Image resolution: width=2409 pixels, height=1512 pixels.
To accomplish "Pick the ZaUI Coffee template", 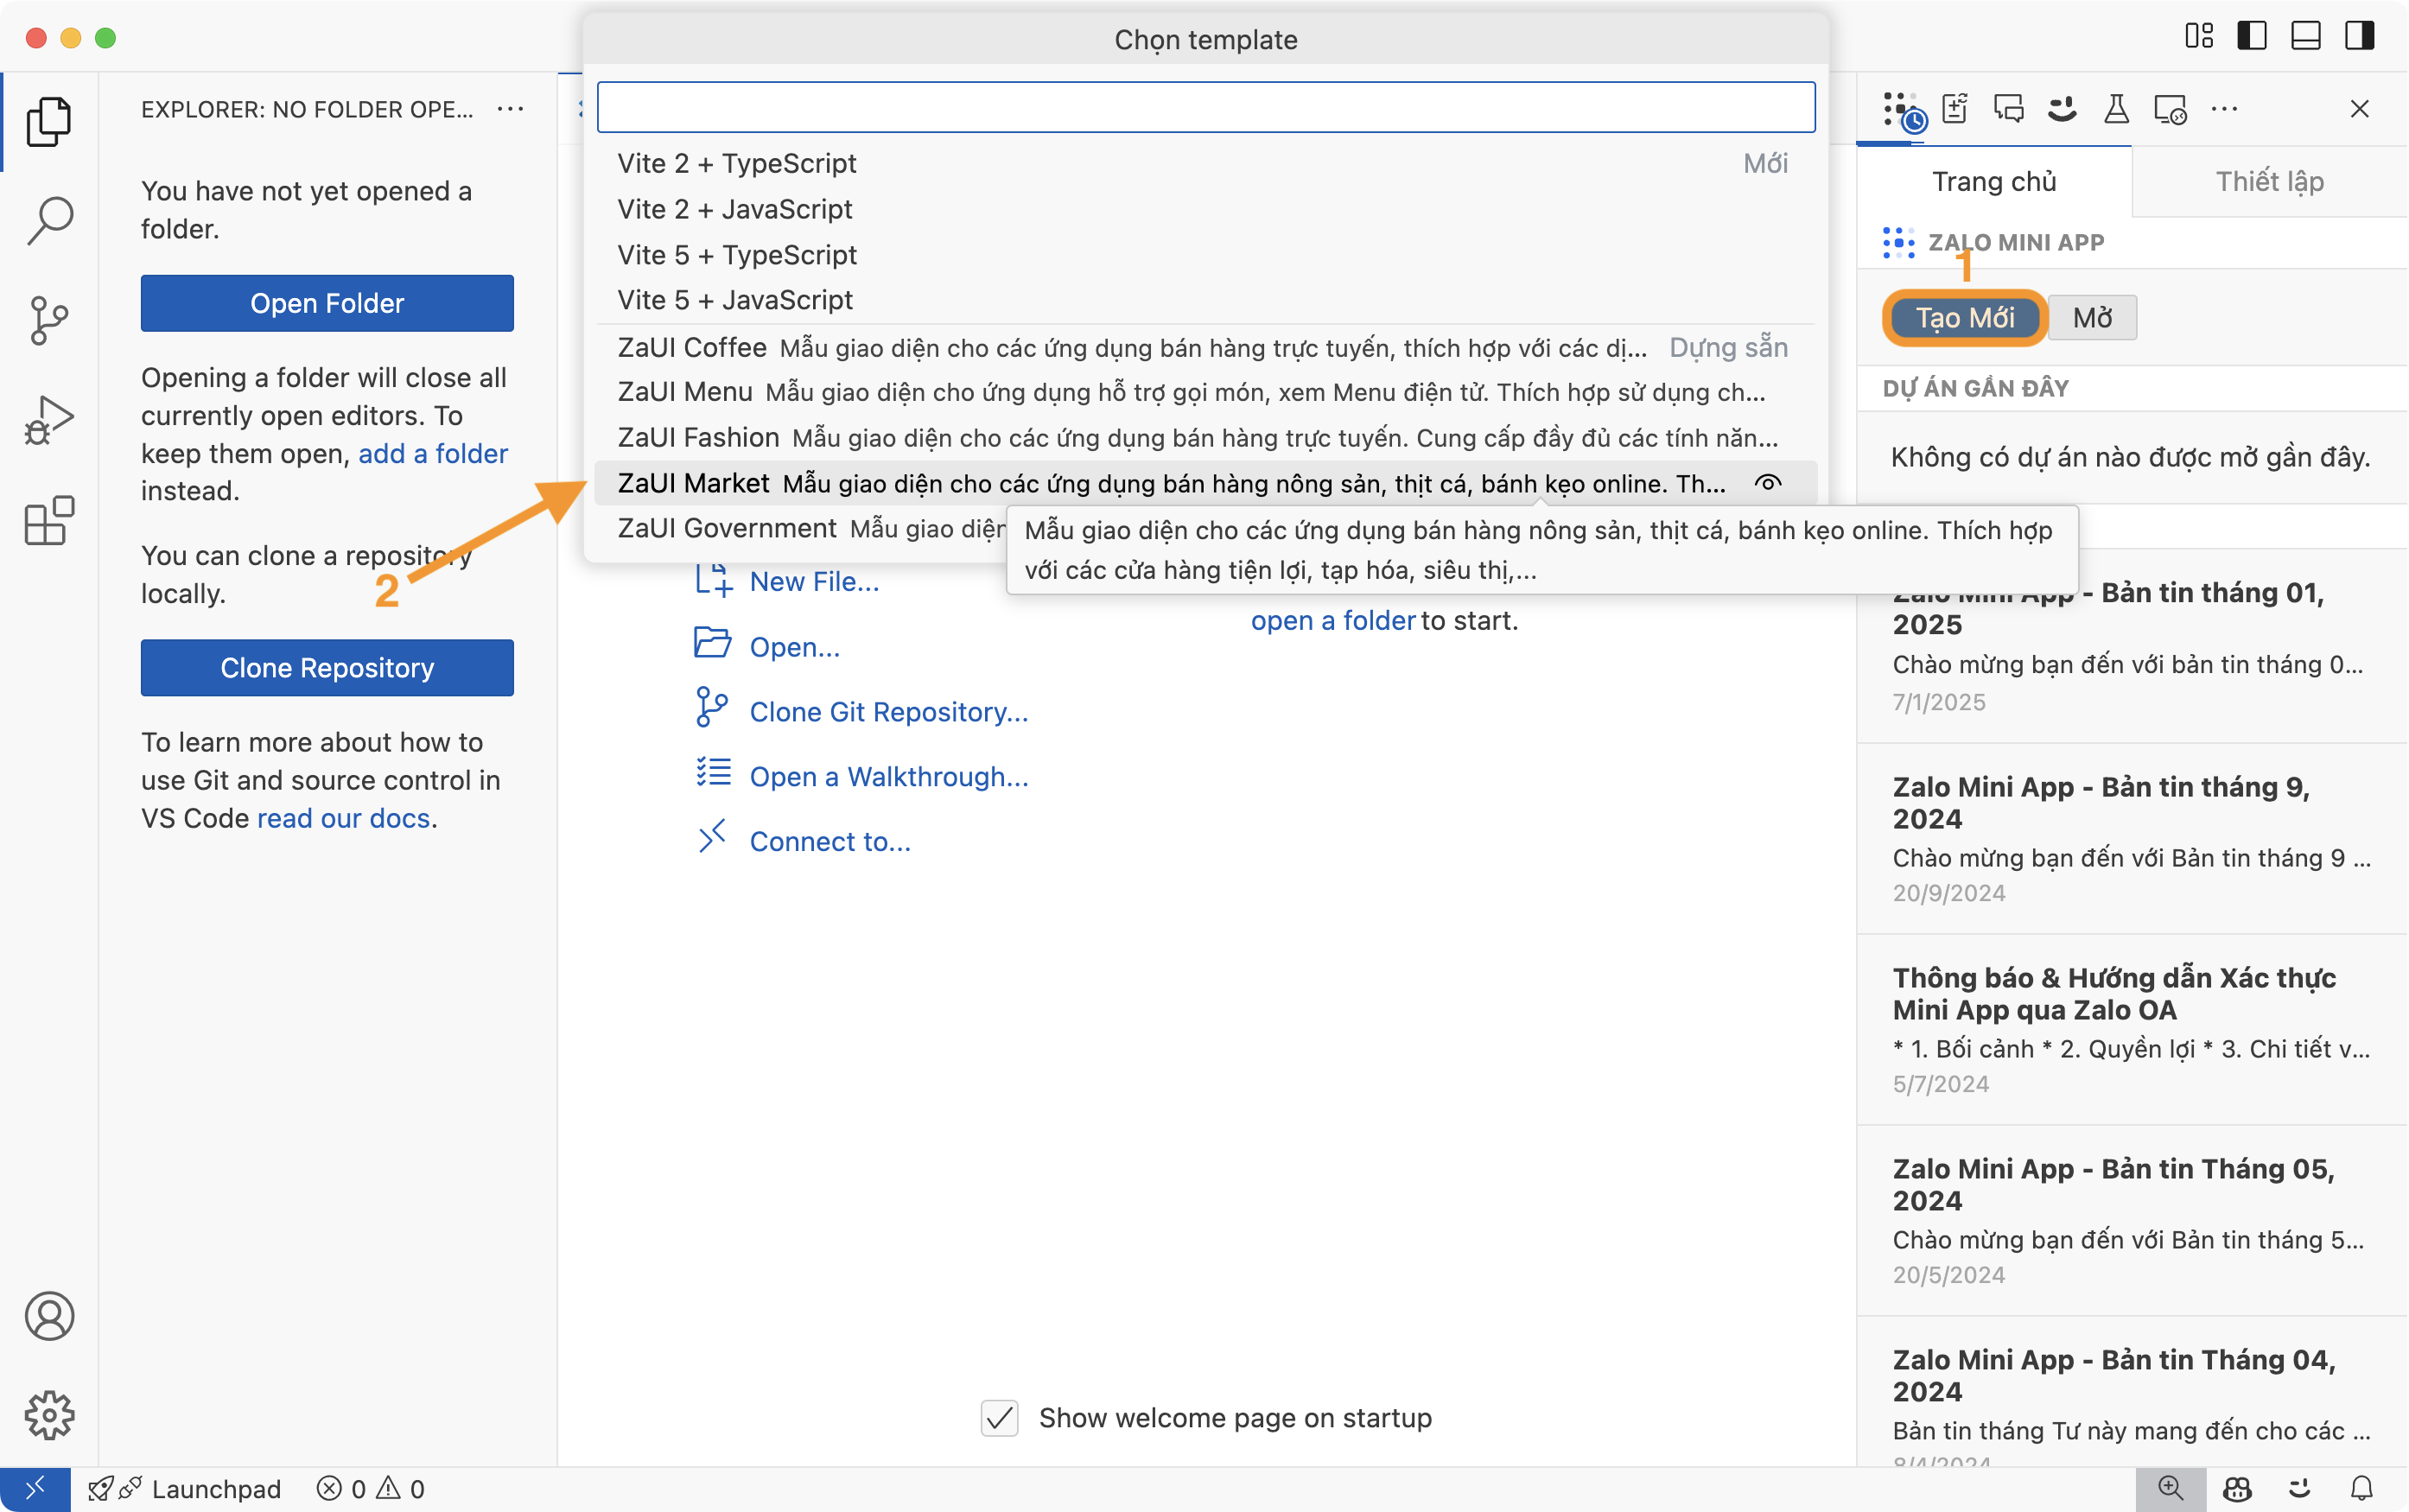I will (1206, 348).
